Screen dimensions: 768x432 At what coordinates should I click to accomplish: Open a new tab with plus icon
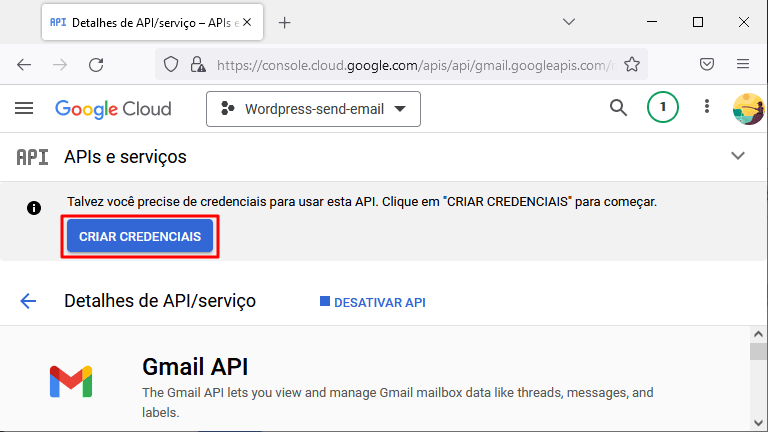(x=285, y=23)
